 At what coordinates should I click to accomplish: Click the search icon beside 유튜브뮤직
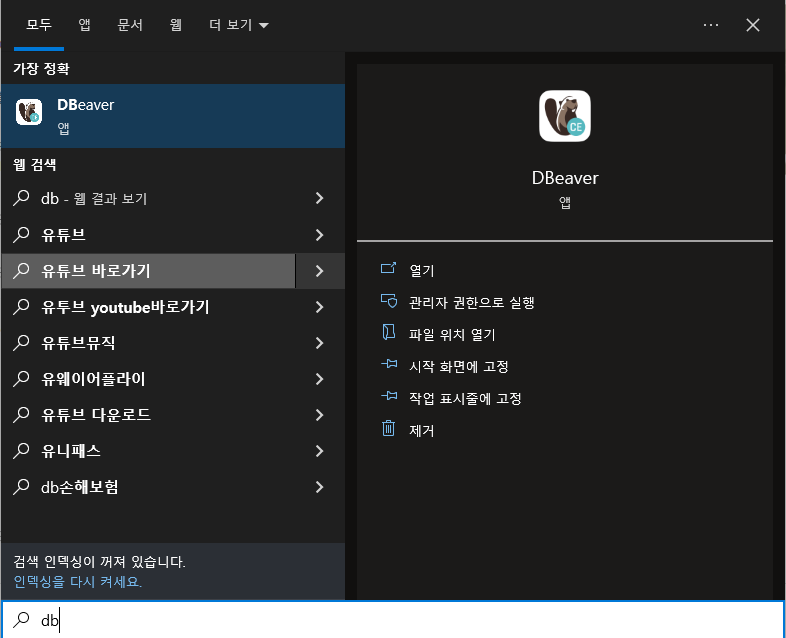click(21, 343)
